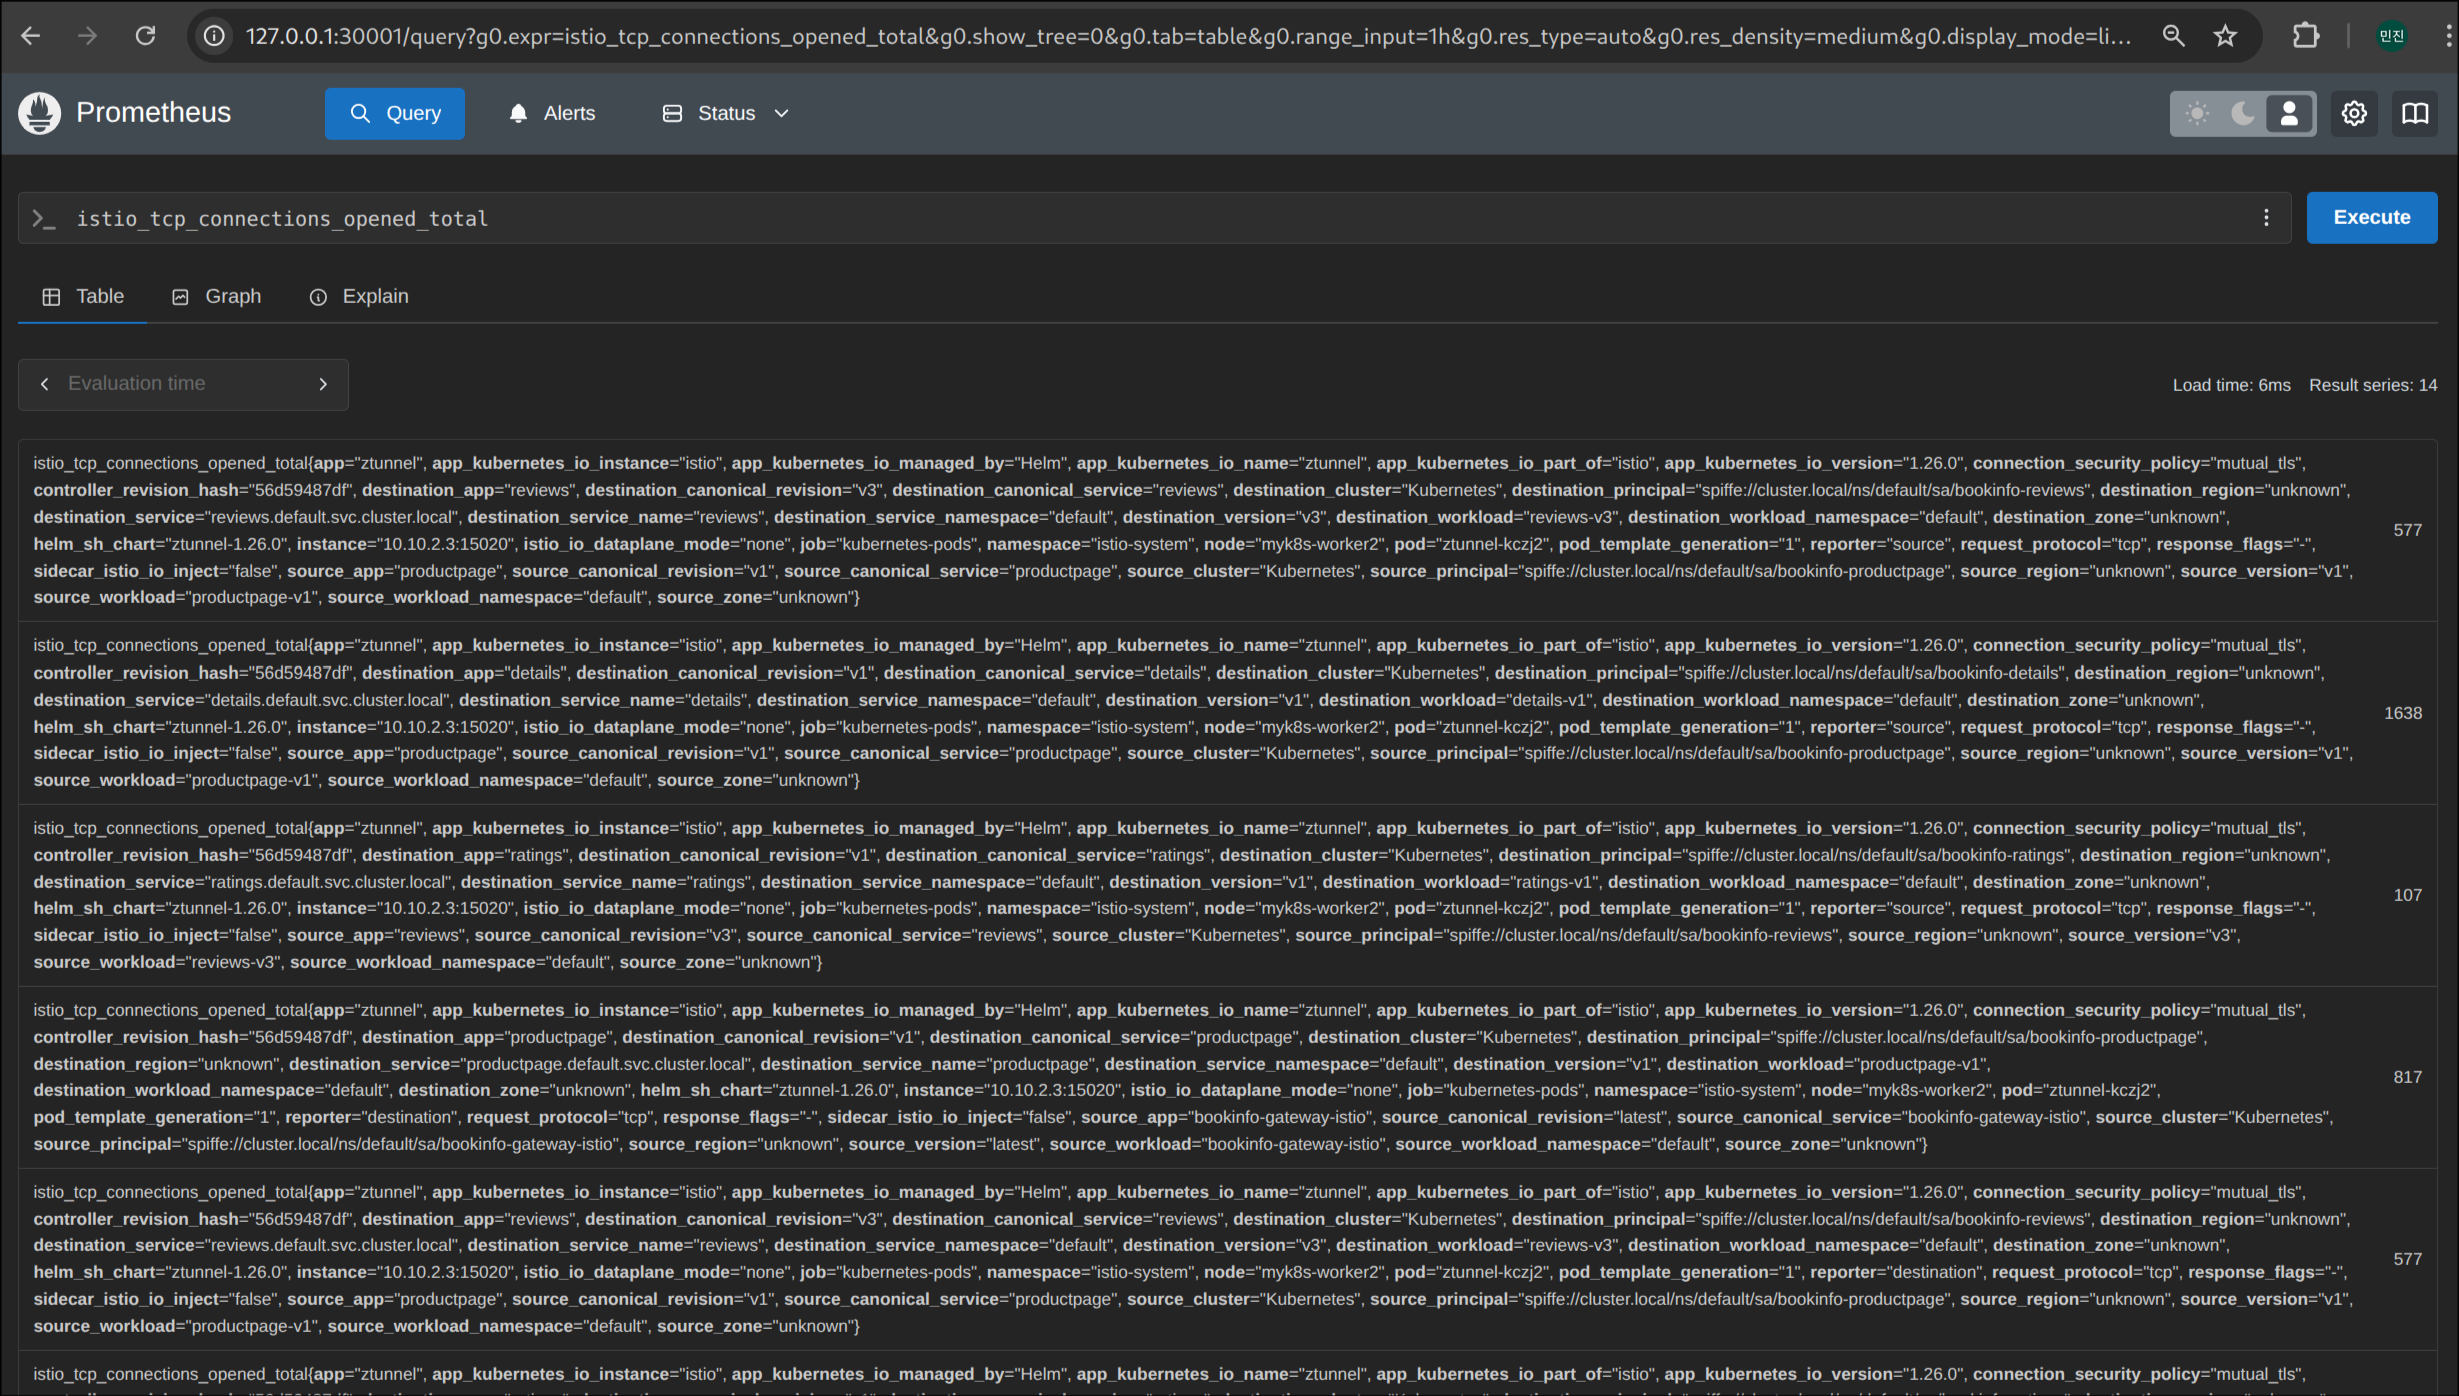Open the browser zoom magnifier icon

tap(2173, 36)
